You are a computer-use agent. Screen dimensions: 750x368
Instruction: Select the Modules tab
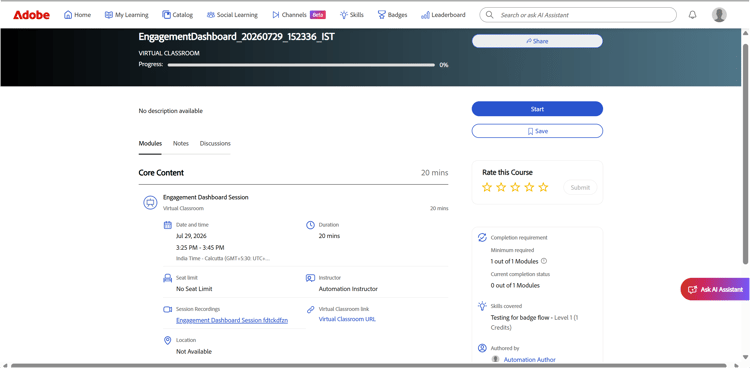[x=150, y=144]
